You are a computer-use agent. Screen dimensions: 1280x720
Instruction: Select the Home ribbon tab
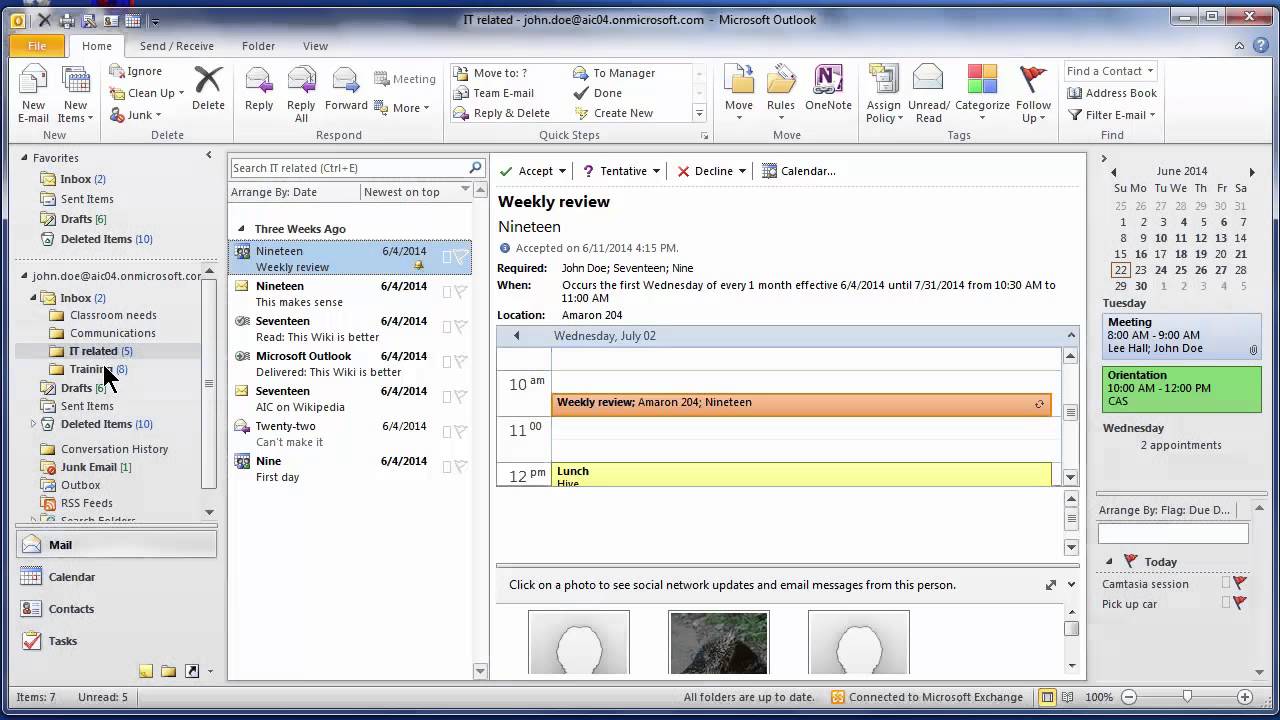coord(97,46)
